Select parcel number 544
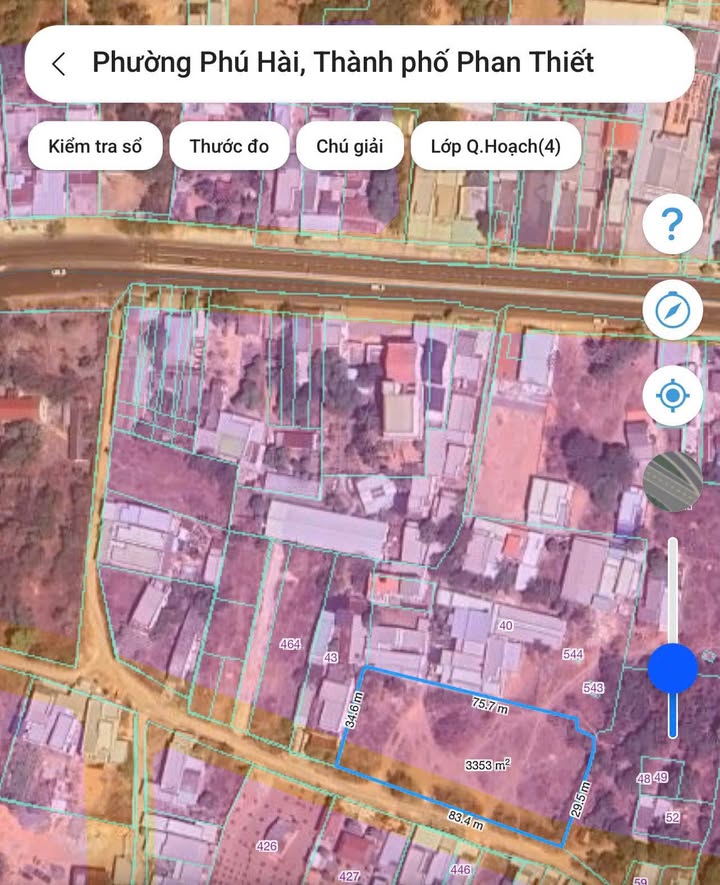This screenshot has height=885, width=720. [x=573, y=654]
